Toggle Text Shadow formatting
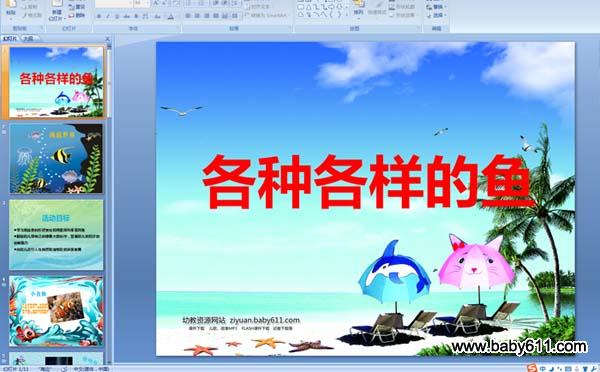Viewport: 600px width, 372px height. coord(136,16)
